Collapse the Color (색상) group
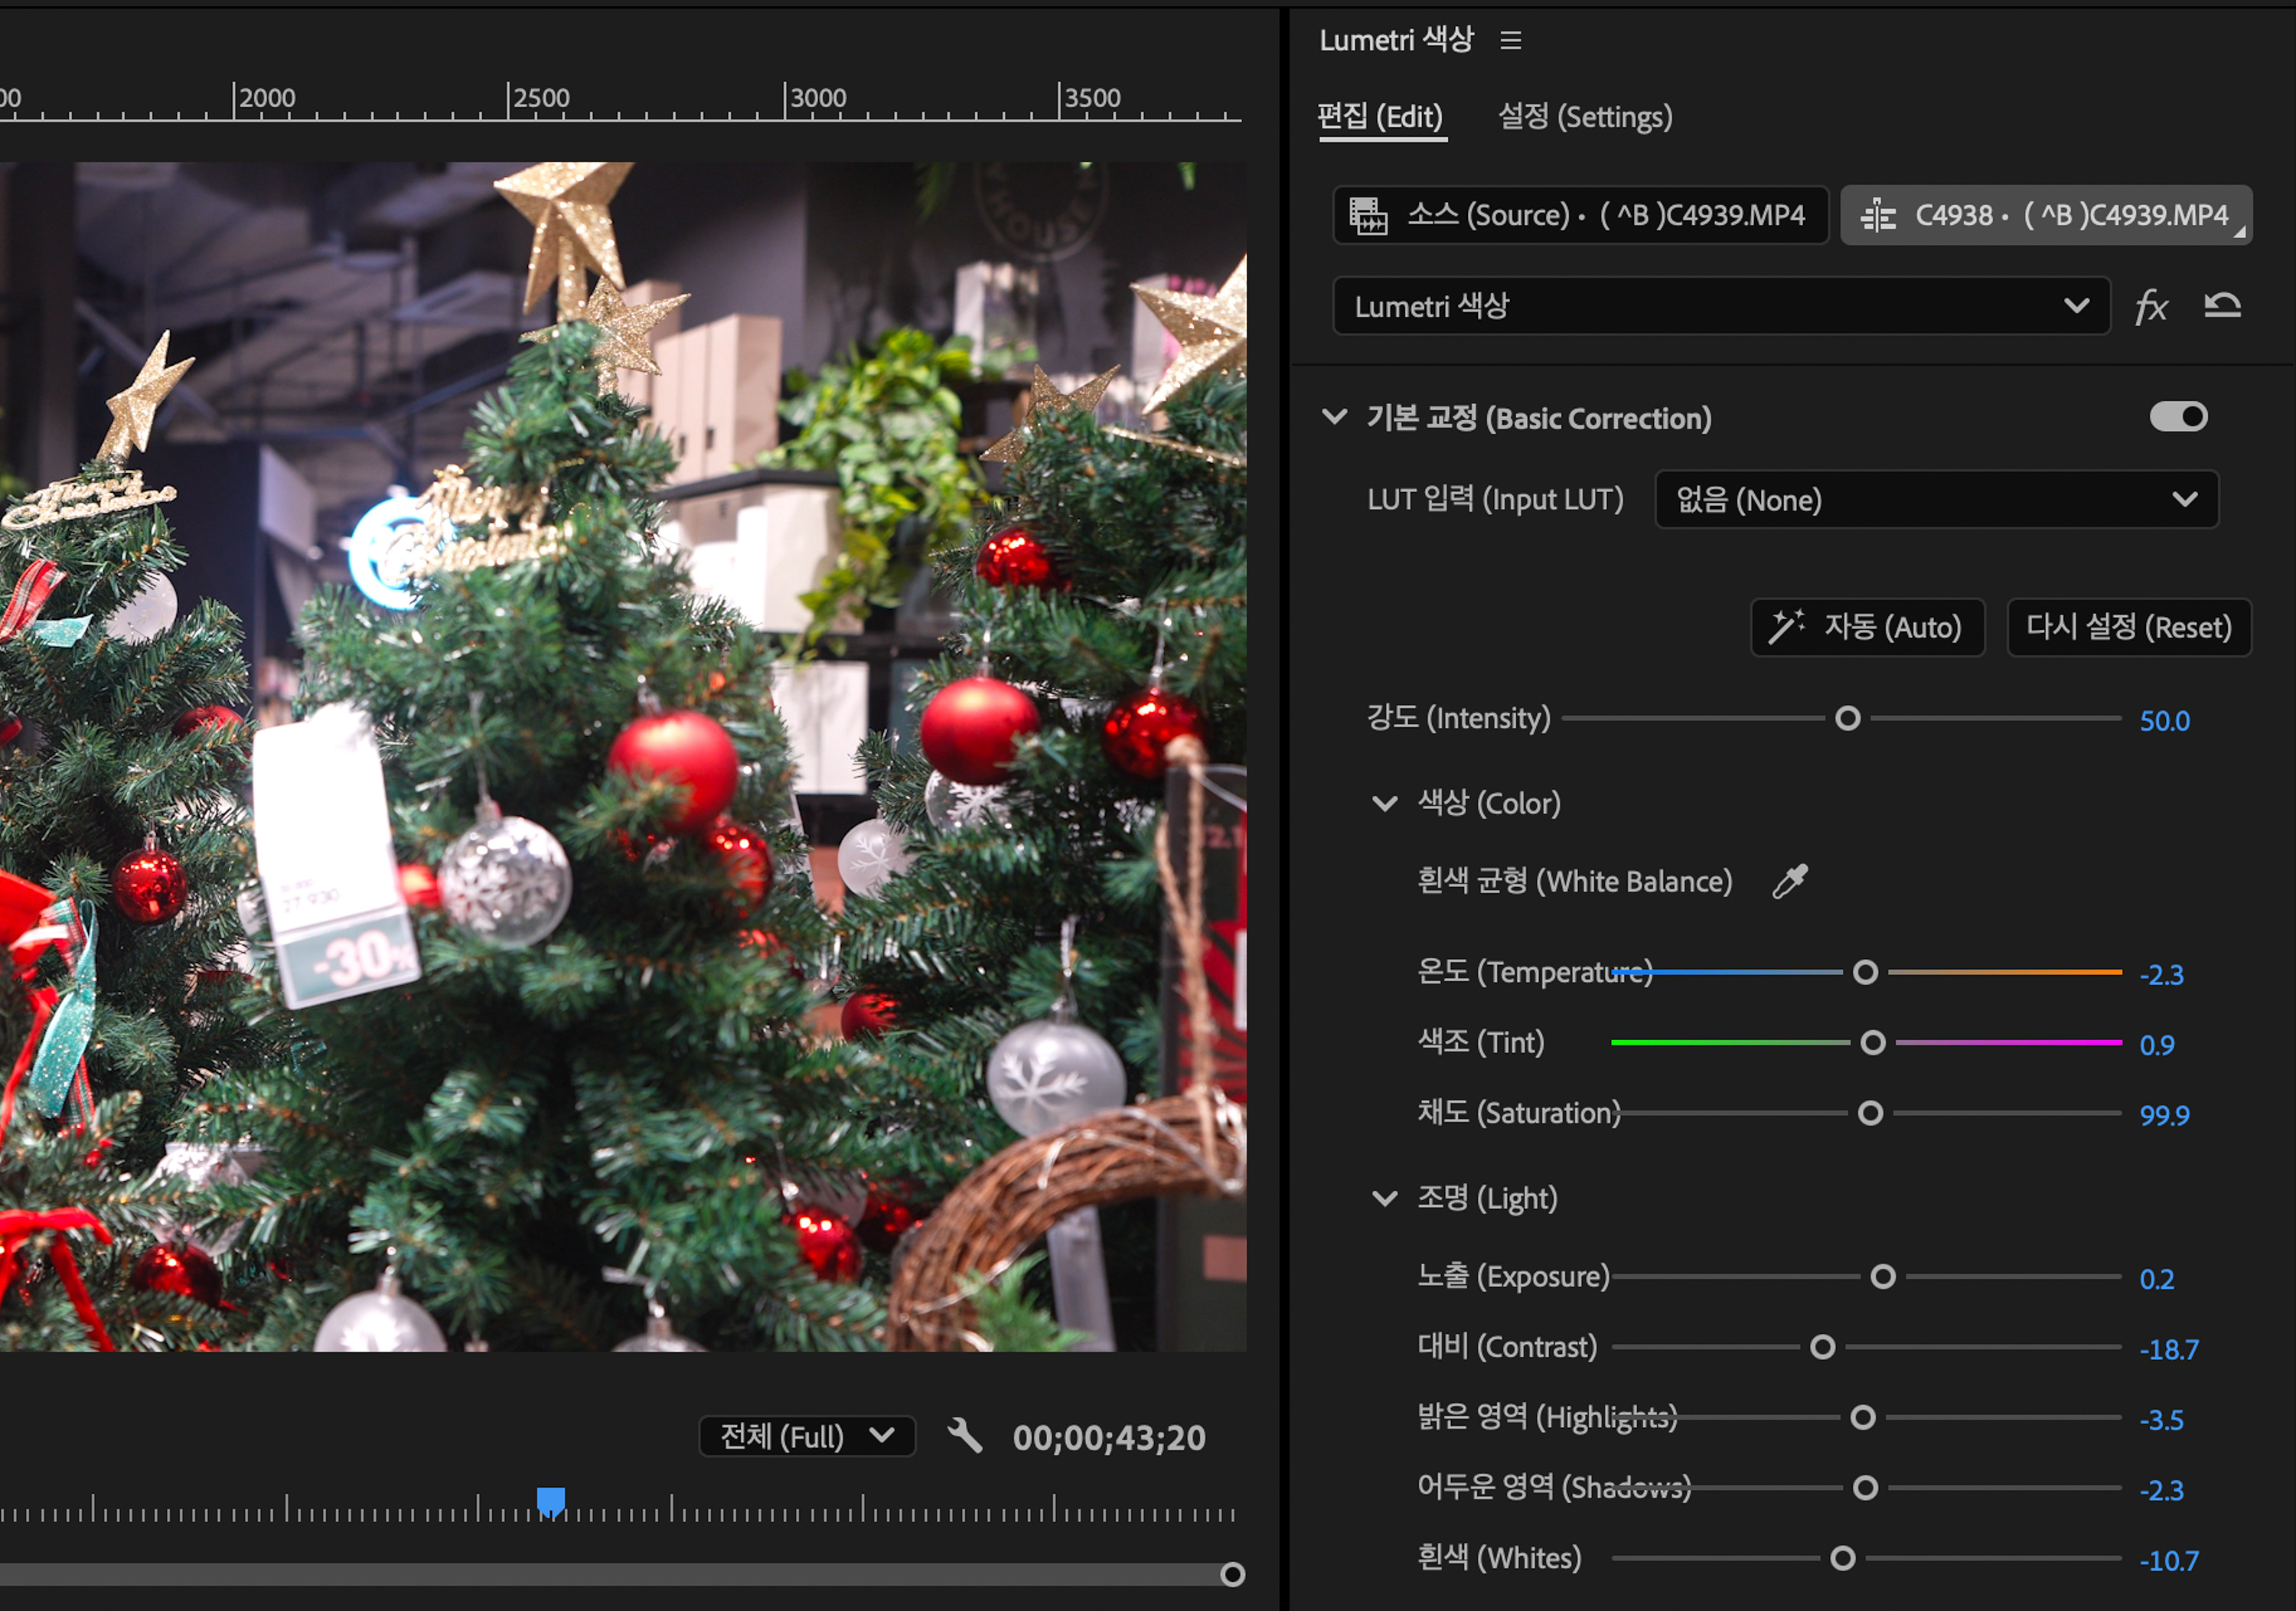This screenshot has height=1611, width=2296. pyautogui.click(x=1385, y=803)
